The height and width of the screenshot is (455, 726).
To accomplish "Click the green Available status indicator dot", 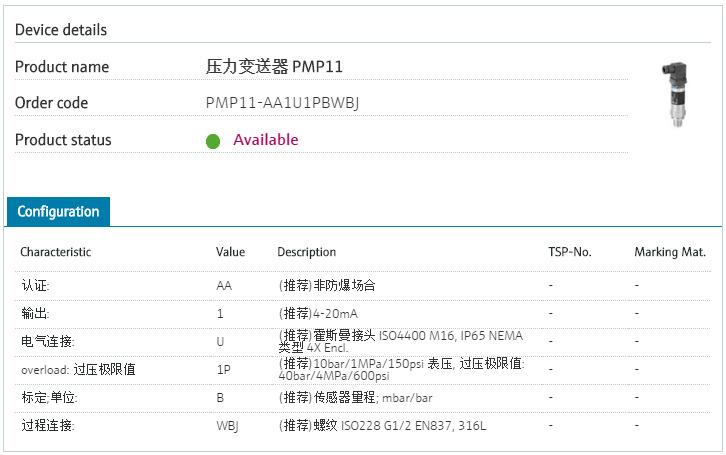I will (x=212, y=141).
